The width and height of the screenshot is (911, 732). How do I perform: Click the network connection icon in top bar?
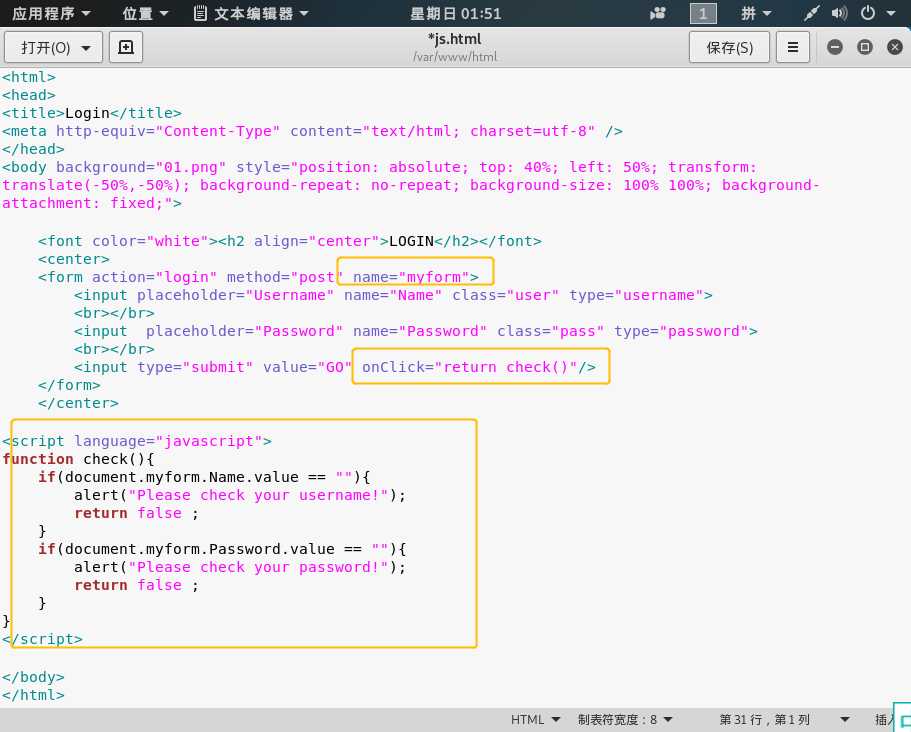[811, 13]
